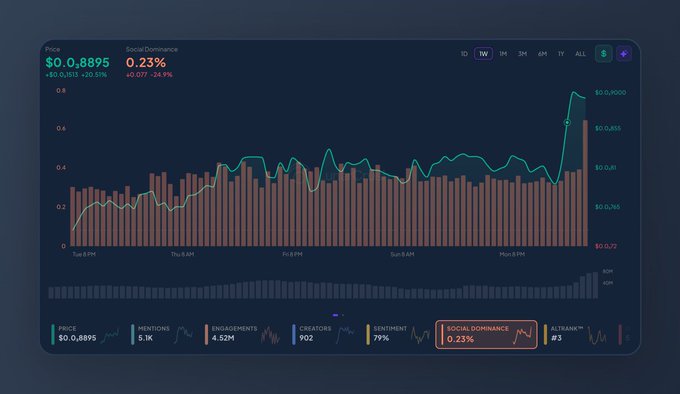Screen dimensions: 680x394
Task: Click the Thu 8 AM axis label
Action: point(183,254)
